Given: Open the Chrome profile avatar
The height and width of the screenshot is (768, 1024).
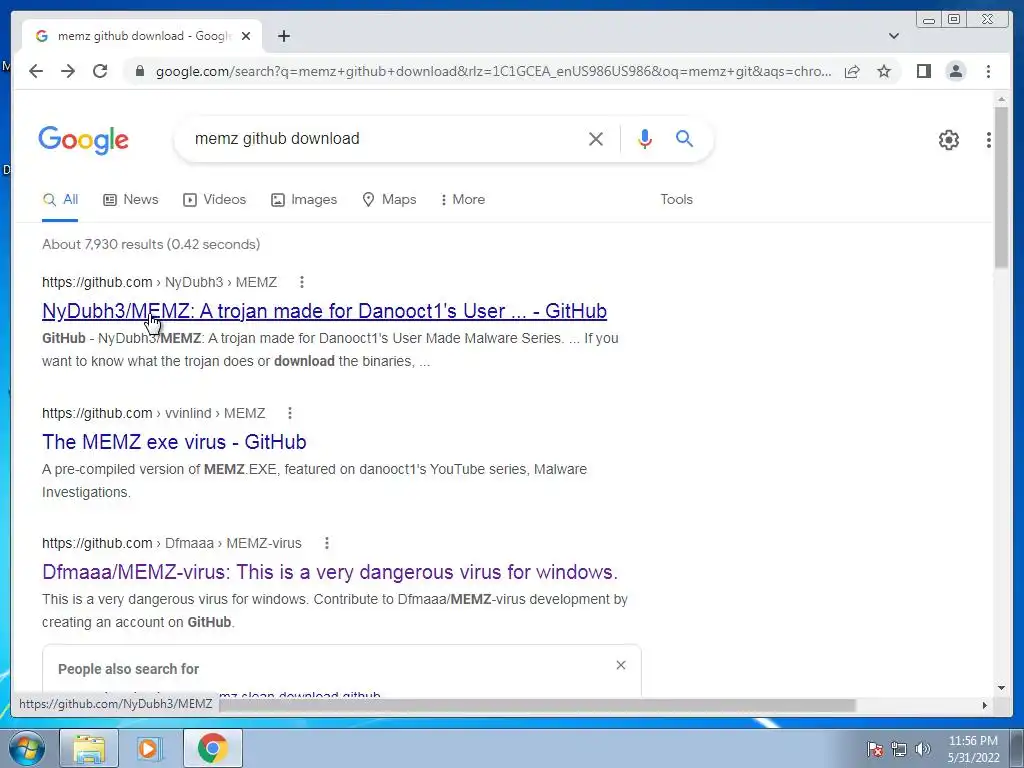Looking at the screenshot, I should 955,71.
